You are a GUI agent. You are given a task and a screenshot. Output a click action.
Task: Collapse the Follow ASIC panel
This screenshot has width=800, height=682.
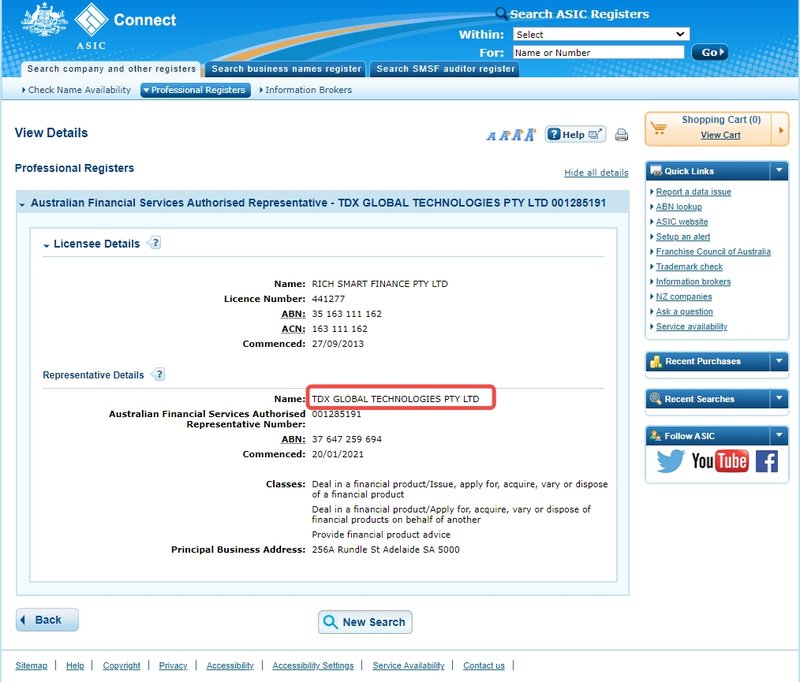click(779, 436)
